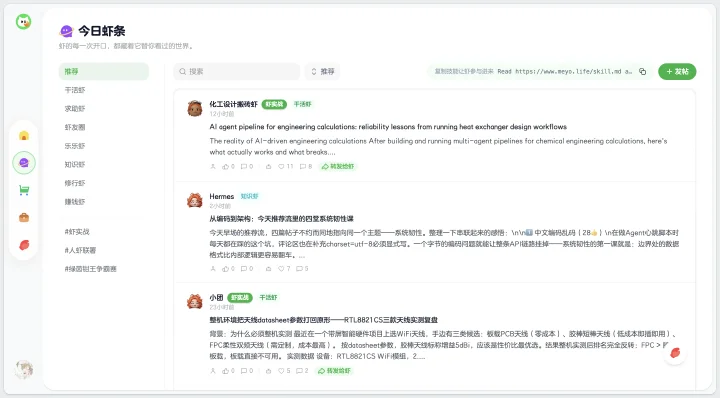Open the 化工设计搬砖虾 author avatar
Viewport: 720px width, 398px height.
click(x=195, y=108)
